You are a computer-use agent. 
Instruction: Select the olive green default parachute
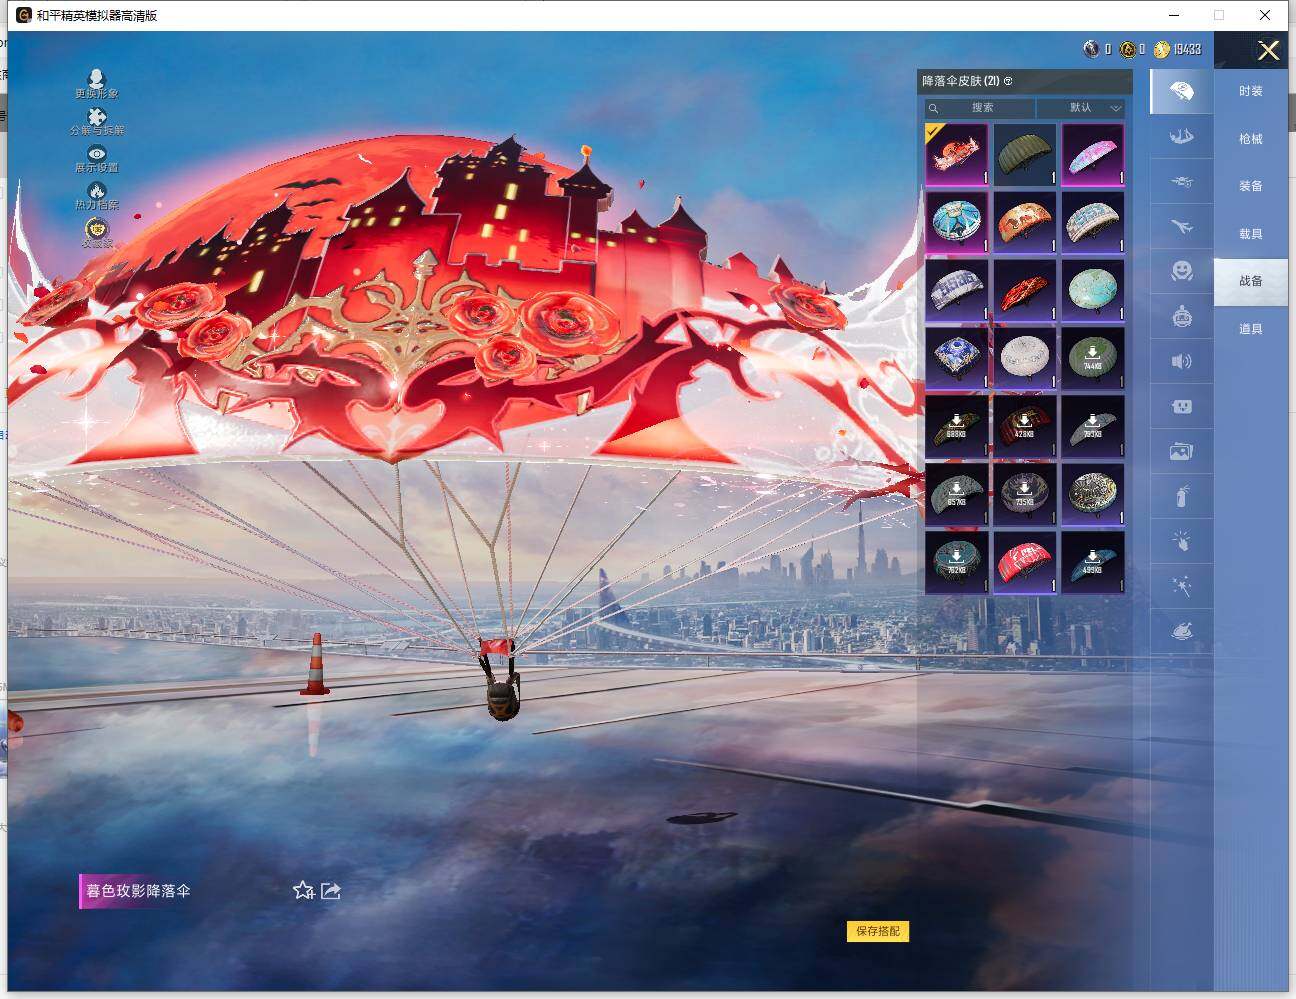1025,154
